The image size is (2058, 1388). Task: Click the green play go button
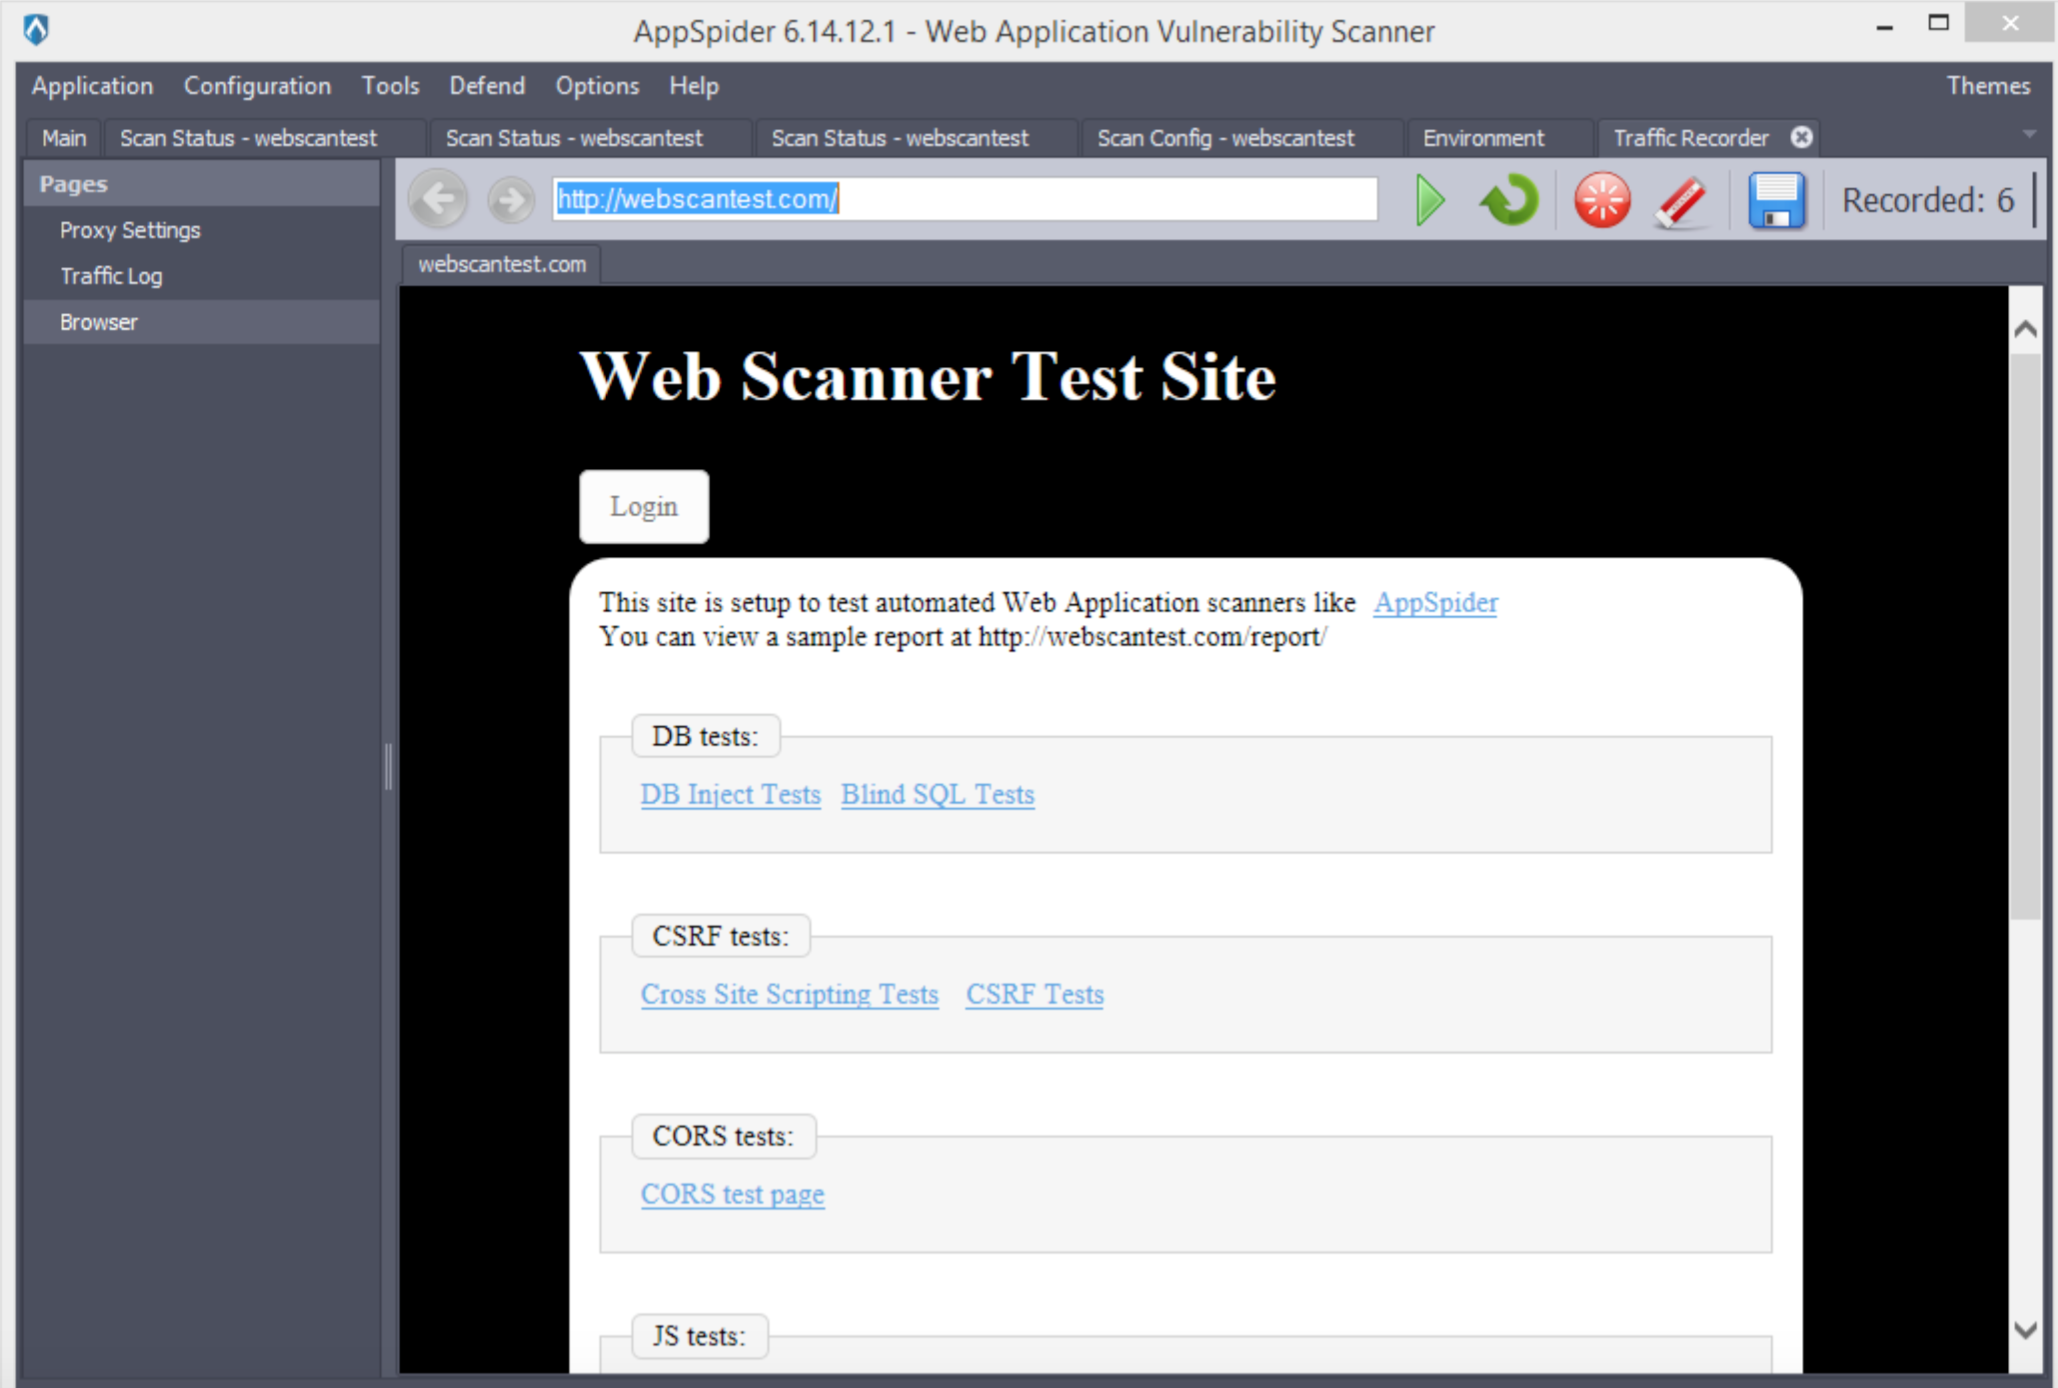1430,200
